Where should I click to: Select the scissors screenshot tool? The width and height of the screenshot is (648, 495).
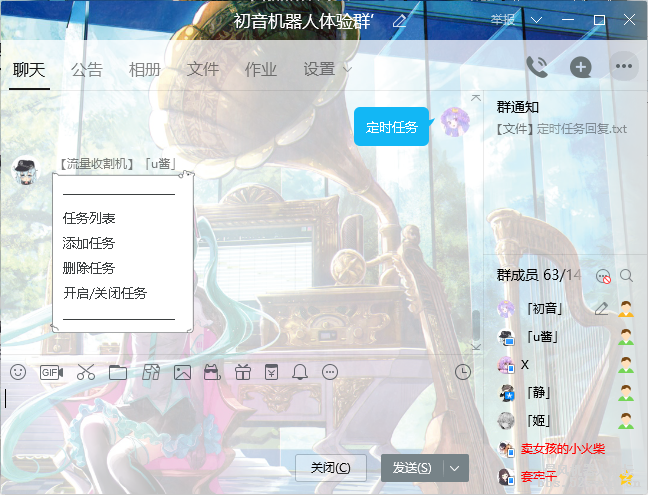(x=86, y=372)
